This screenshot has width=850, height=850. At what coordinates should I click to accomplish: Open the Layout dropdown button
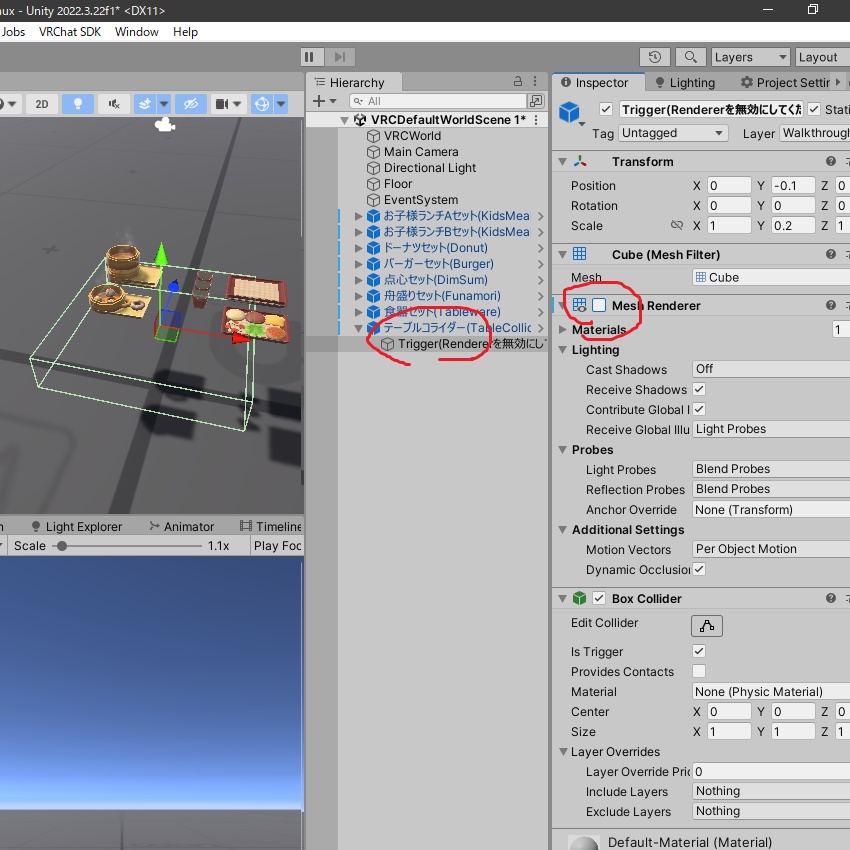tap(822, 57)
